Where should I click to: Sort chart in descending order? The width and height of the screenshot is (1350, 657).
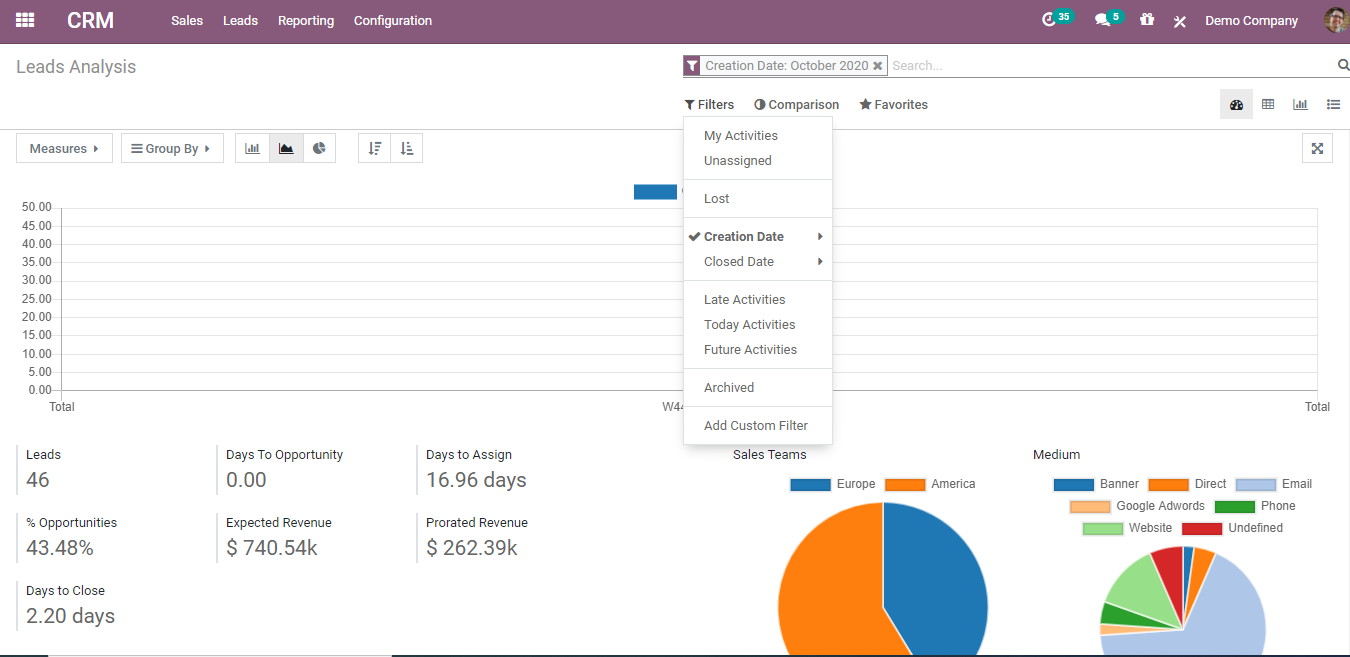click(375, 148)
